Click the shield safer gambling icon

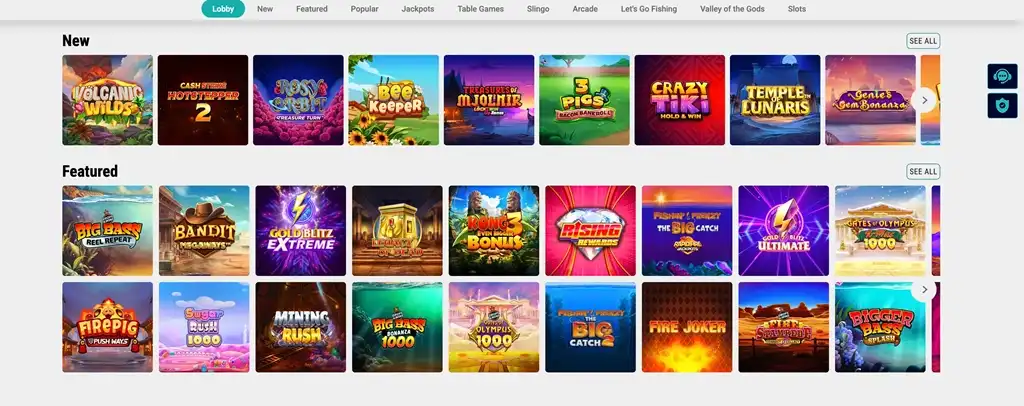pos(1002,106)
